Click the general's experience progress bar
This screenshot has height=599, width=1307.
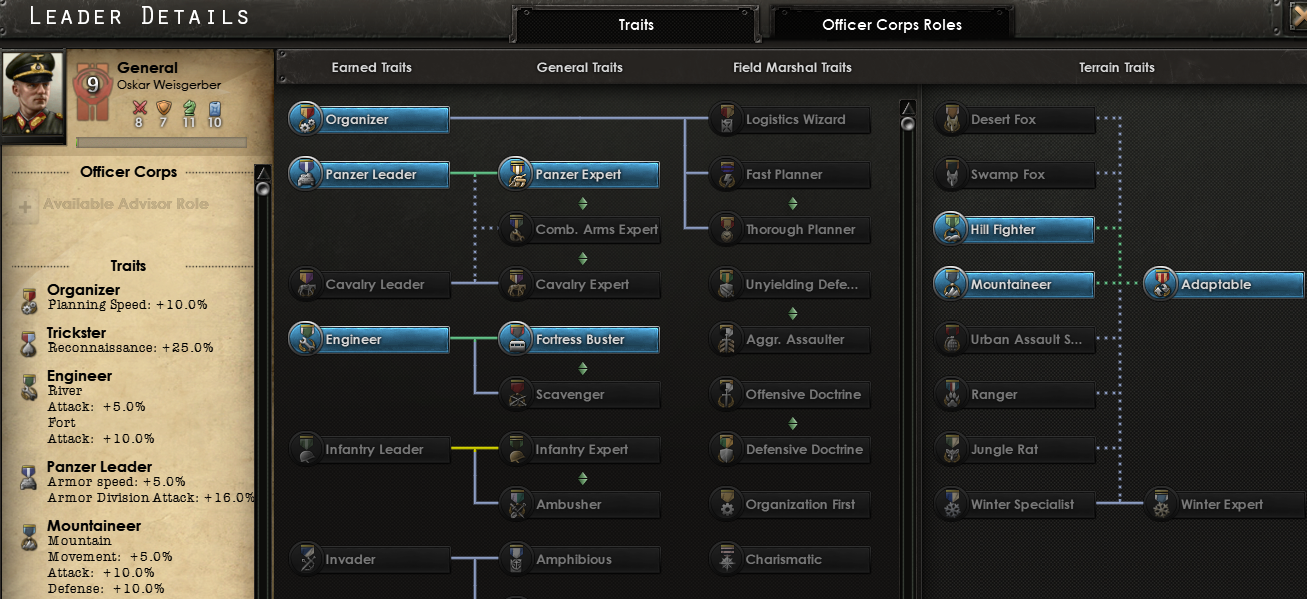click(x=161, y=142)
